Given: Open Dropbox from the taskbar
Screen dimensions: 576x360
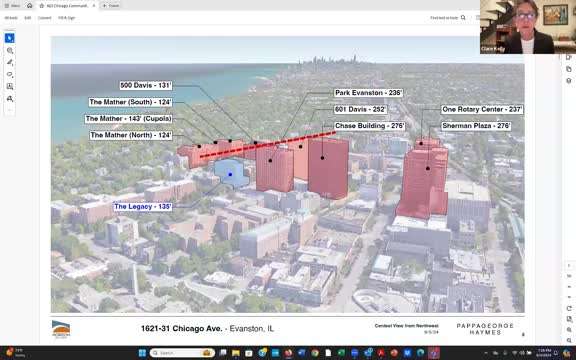Looking at the screenshot, I should [407, 353].
